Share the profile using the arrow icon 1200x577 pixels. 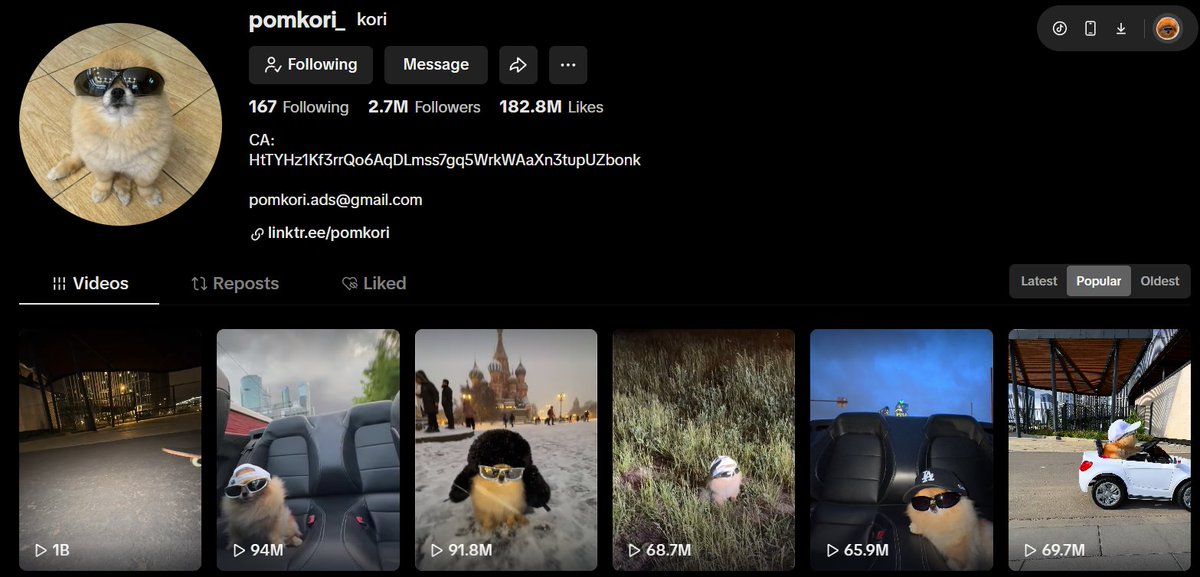tap(518, 64)
